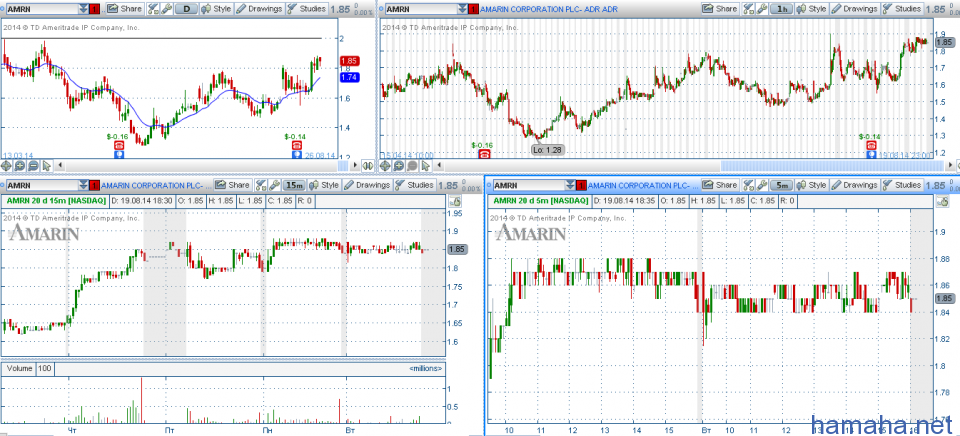
Task: Open Drawings menu on the 1h chart
Action: click(x=855, y=9)
